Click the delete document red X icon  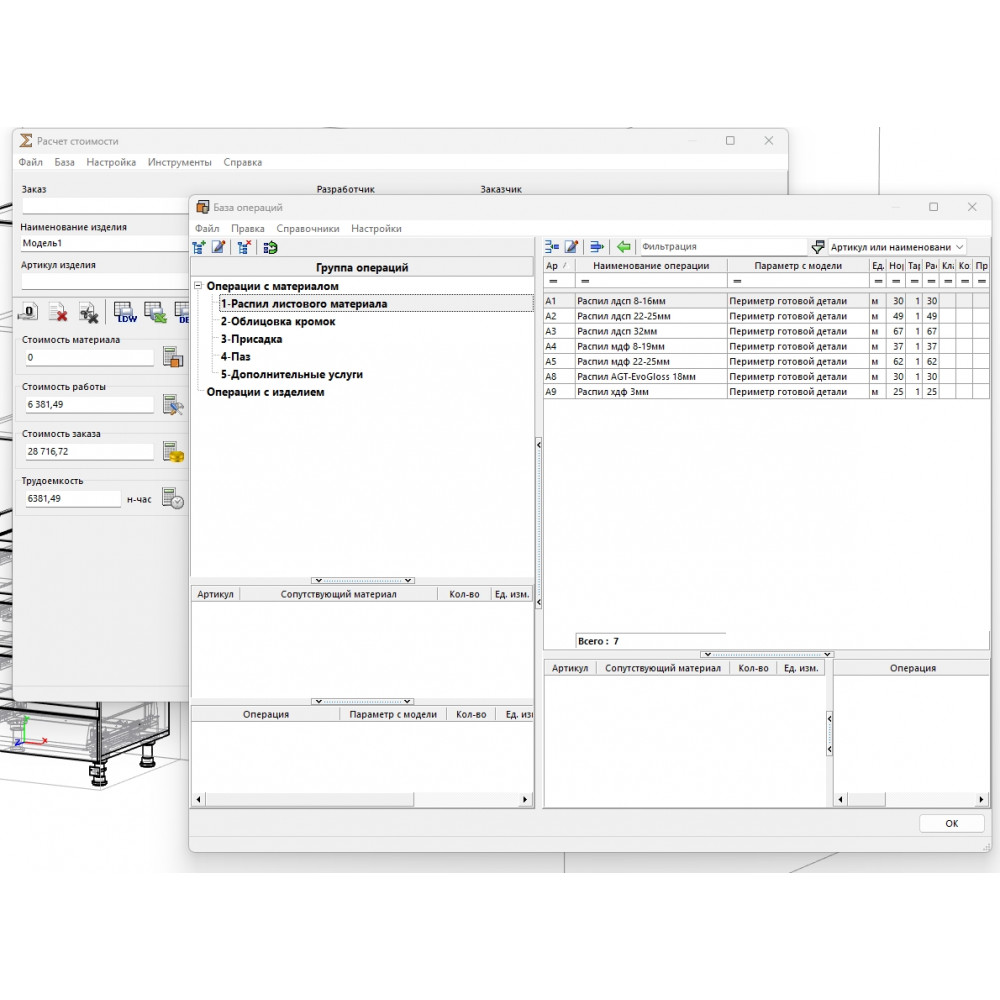[x=58, y=312]
